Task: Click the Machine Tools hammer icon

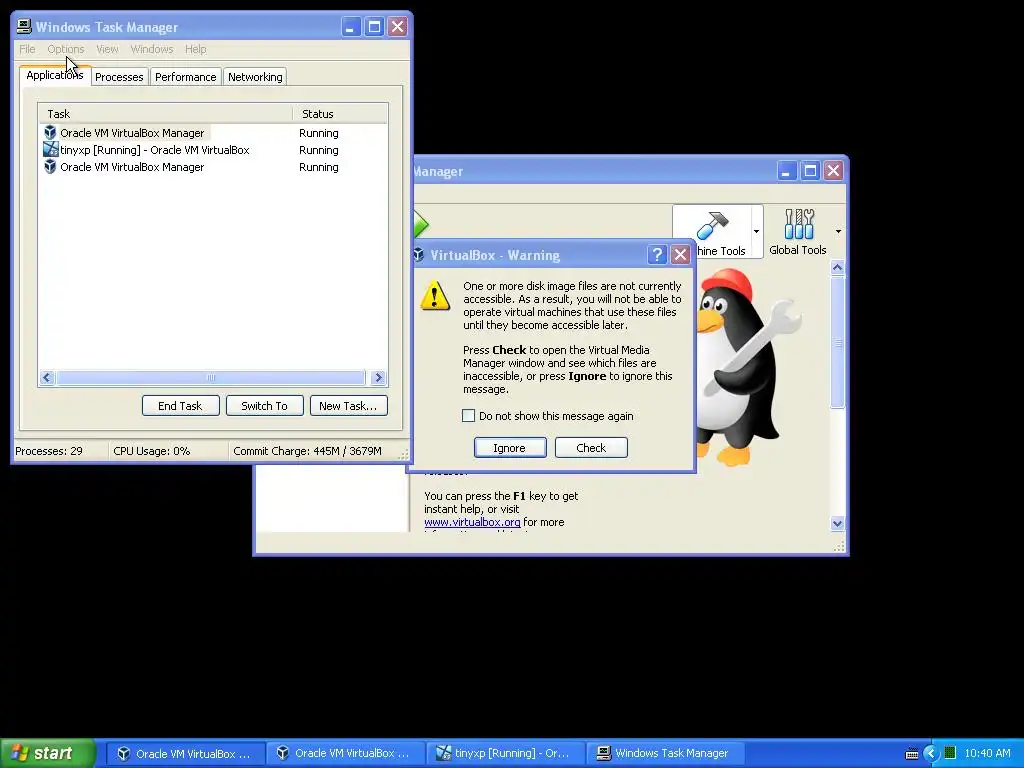Action: [x=712, y=226]
